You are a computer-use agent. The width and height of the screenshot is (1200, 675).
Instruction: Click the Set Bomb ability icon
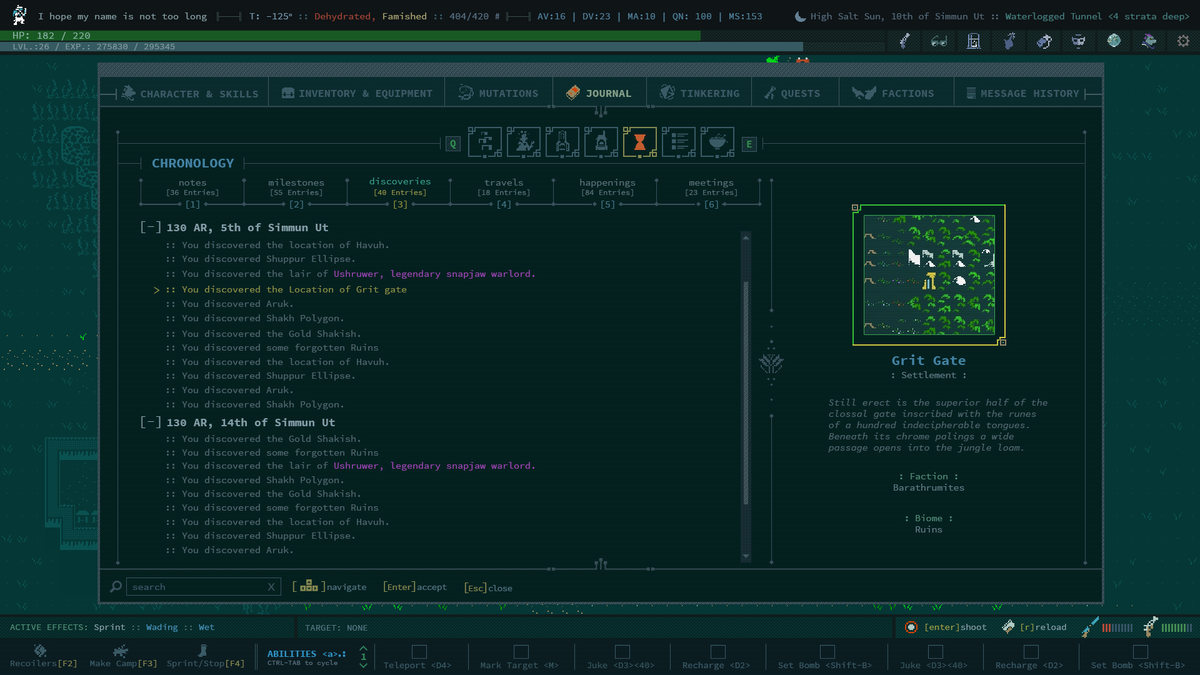[x=826, y=651]
